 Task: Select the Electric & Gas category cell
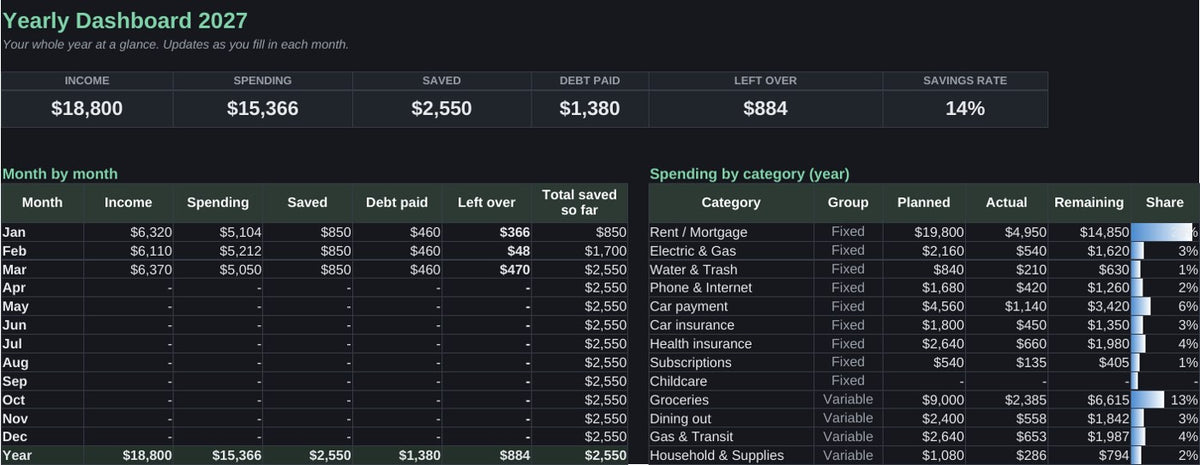tap(731, 251)
